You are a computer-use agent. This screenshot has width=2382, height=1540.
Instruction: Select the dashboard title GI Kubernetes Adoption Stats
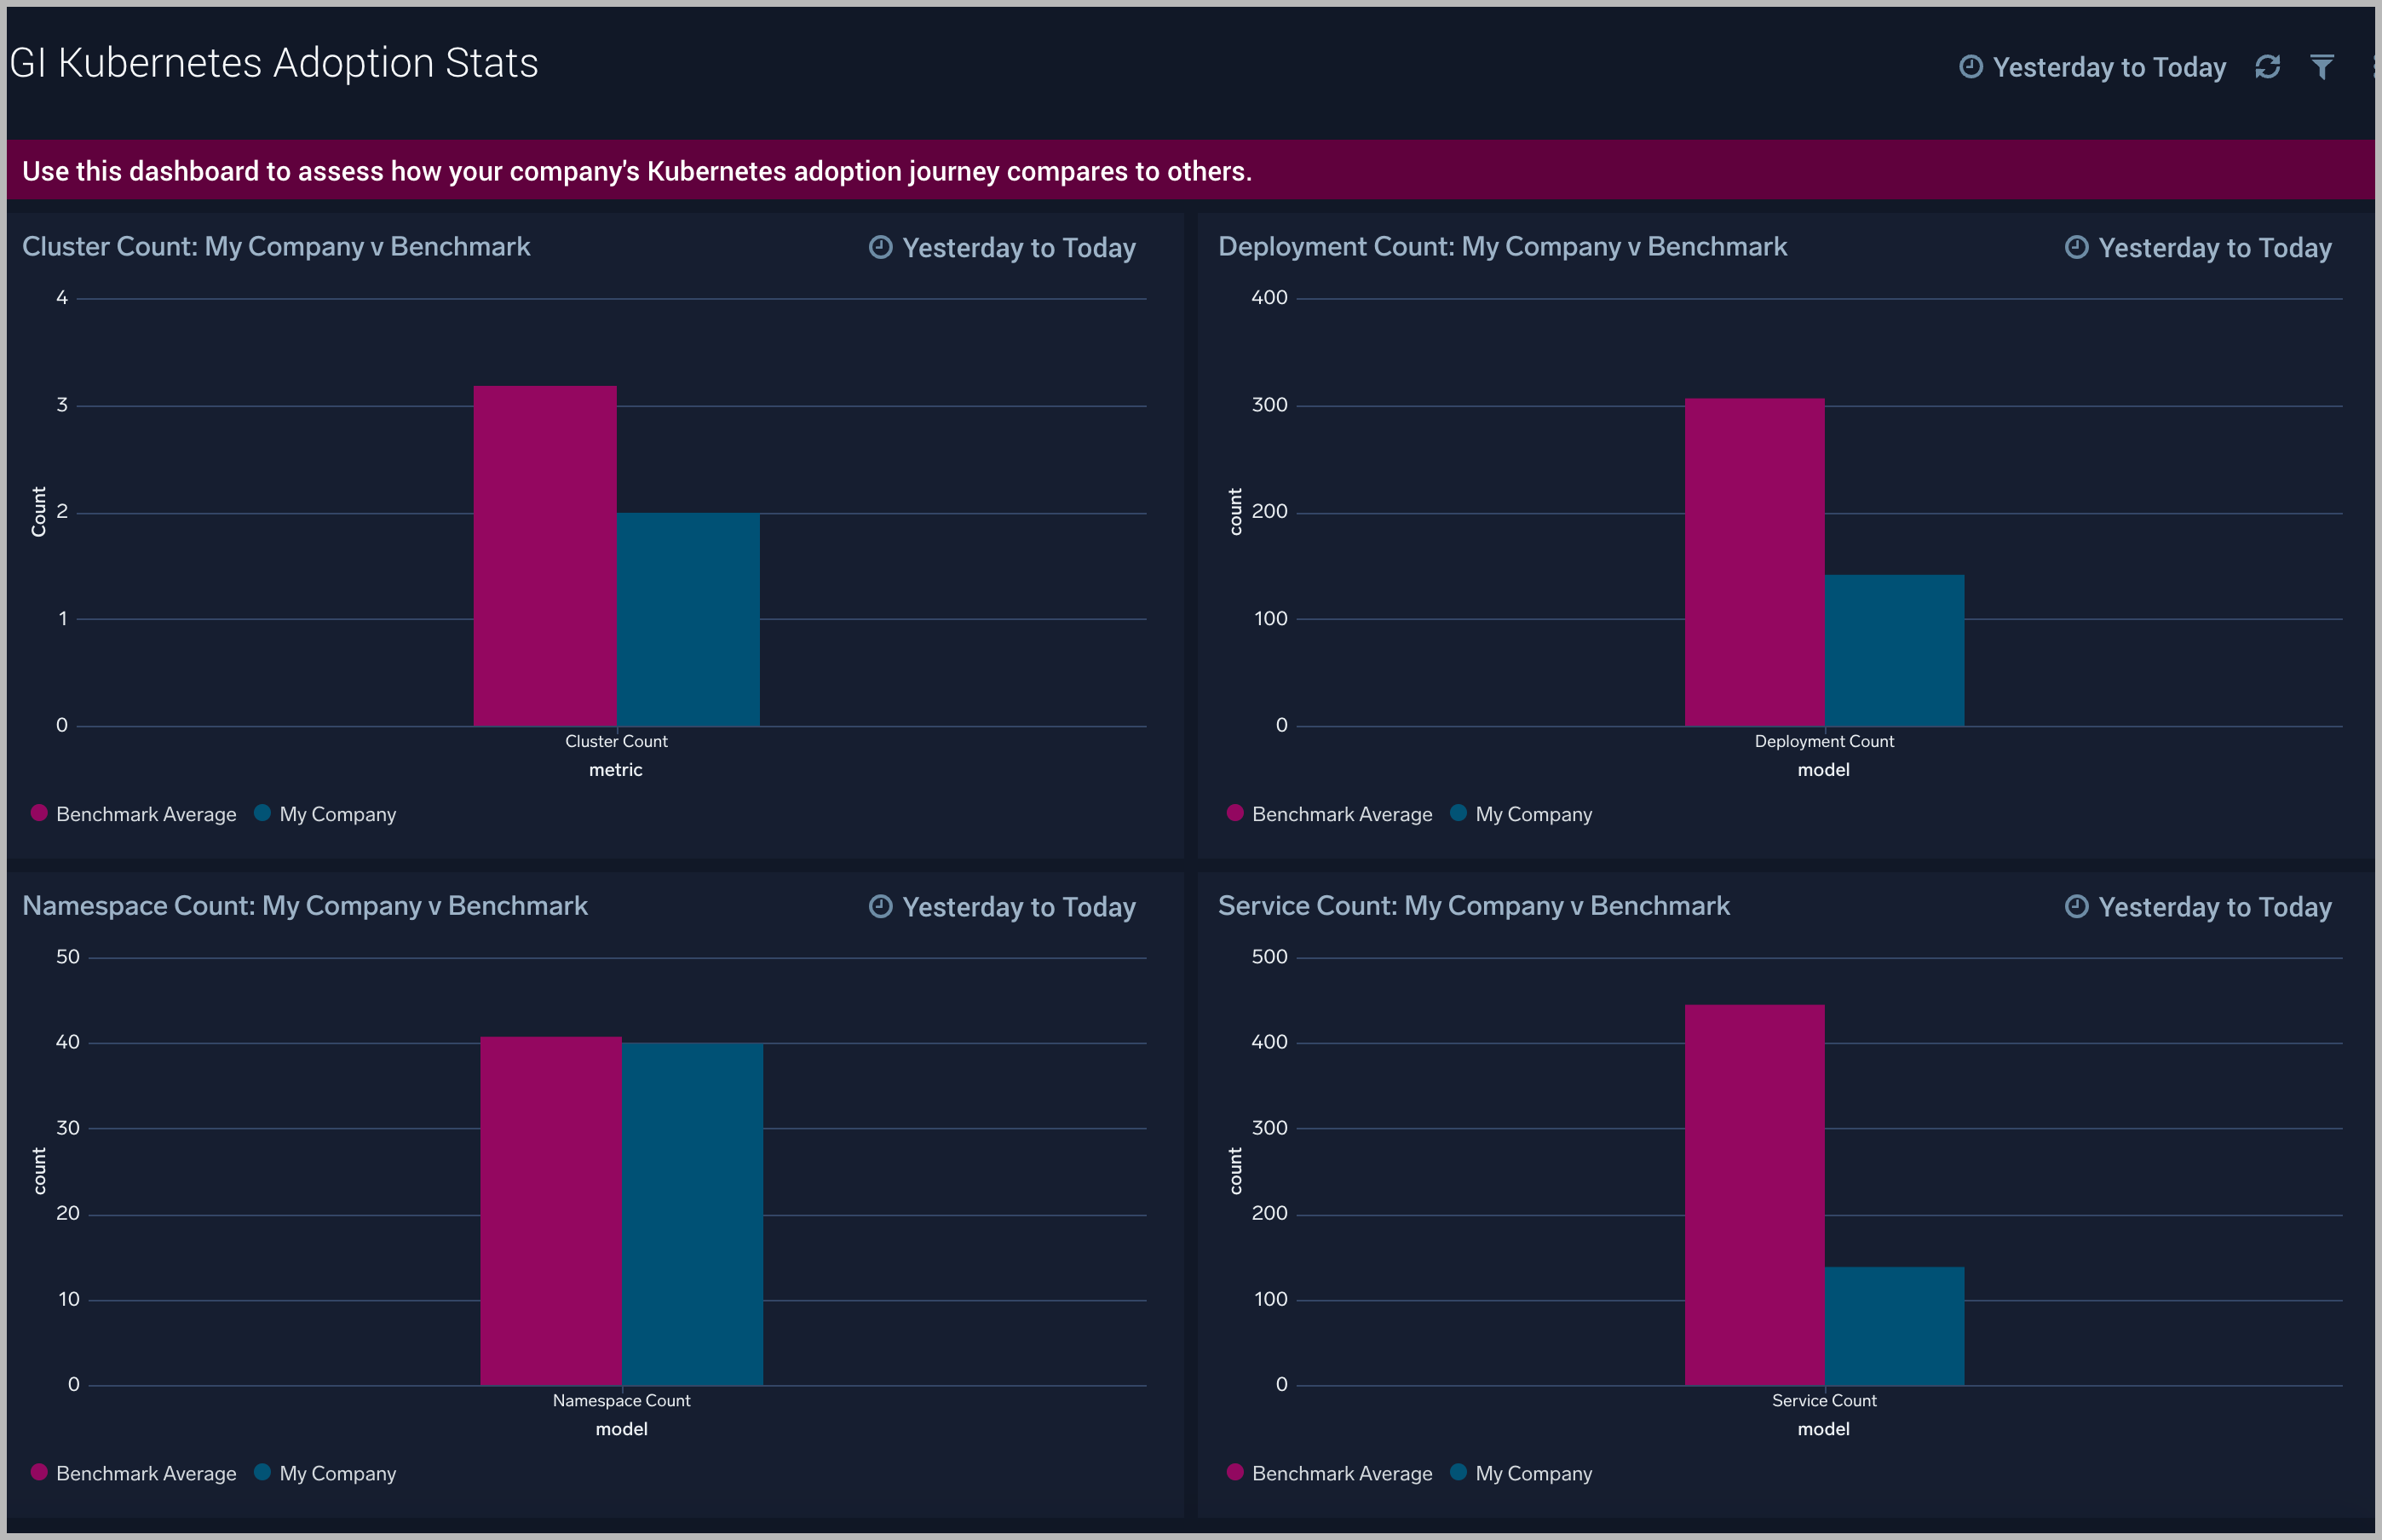pyautogui.click(x=272, y=62)
